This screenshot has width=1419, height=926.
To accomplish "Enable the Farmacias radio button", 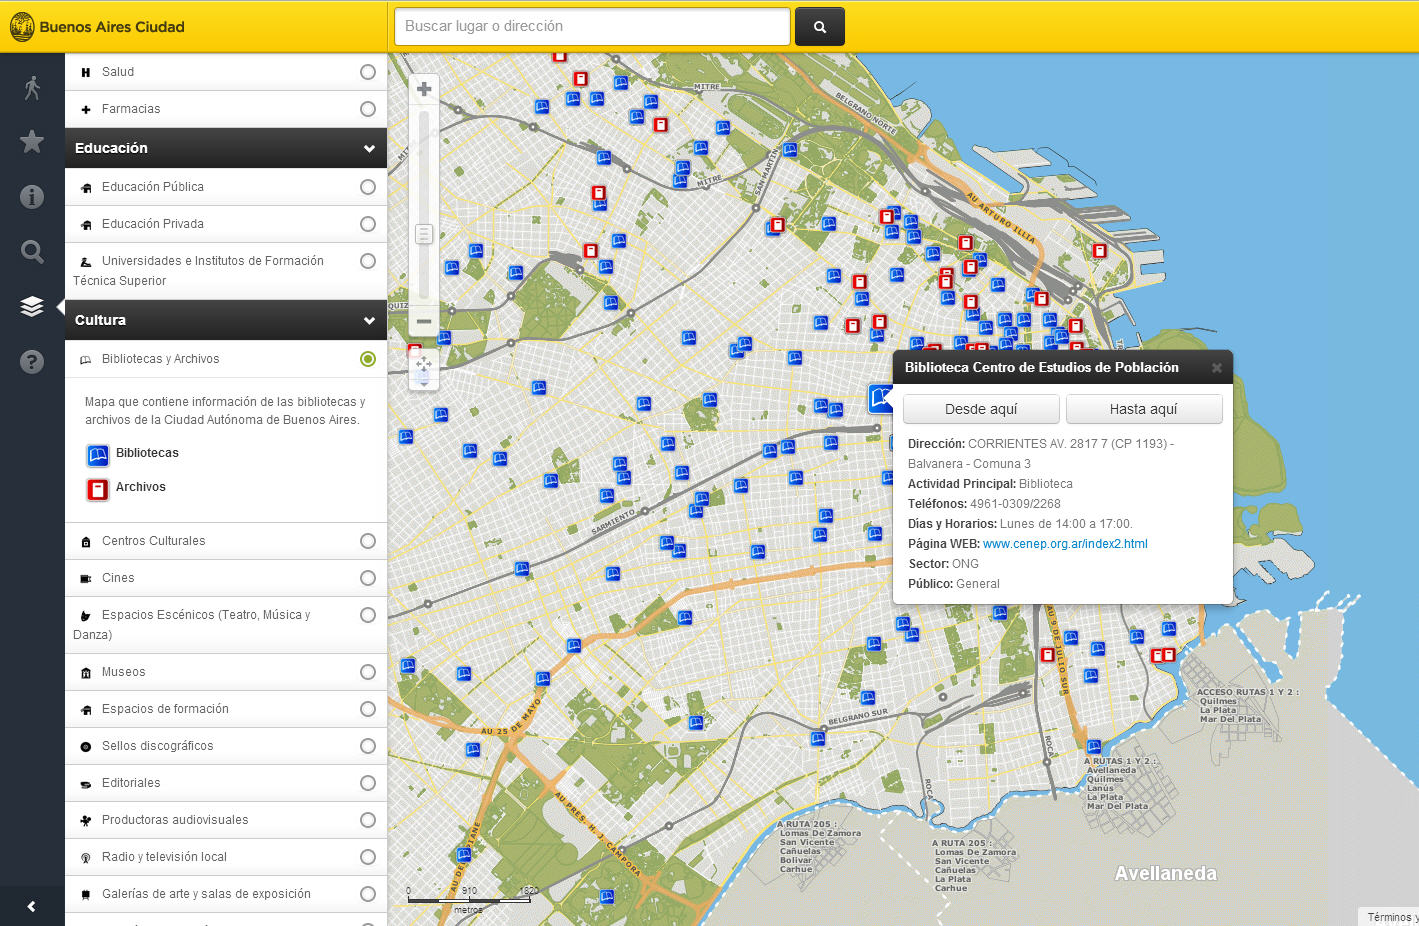I will click(367, 109).
